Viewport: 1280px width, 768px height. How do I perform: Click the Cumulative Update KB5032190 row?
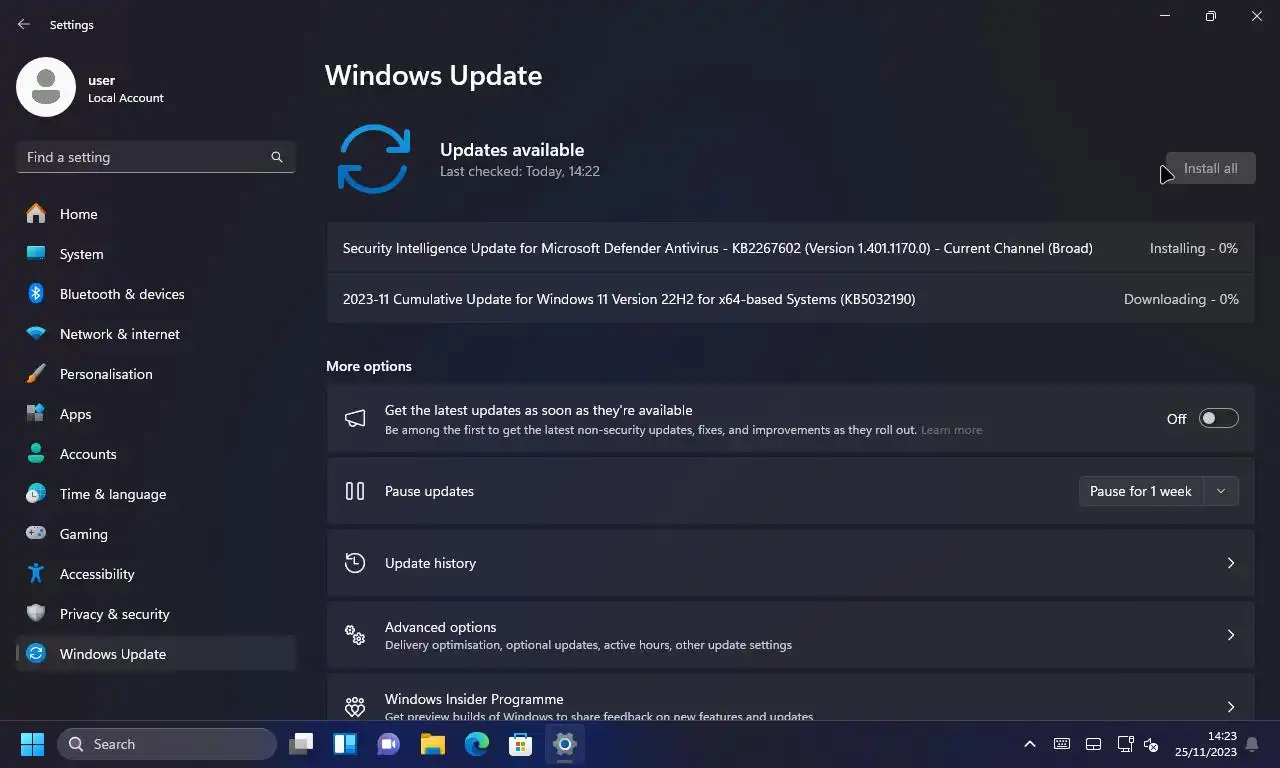[x=790, y=299]
